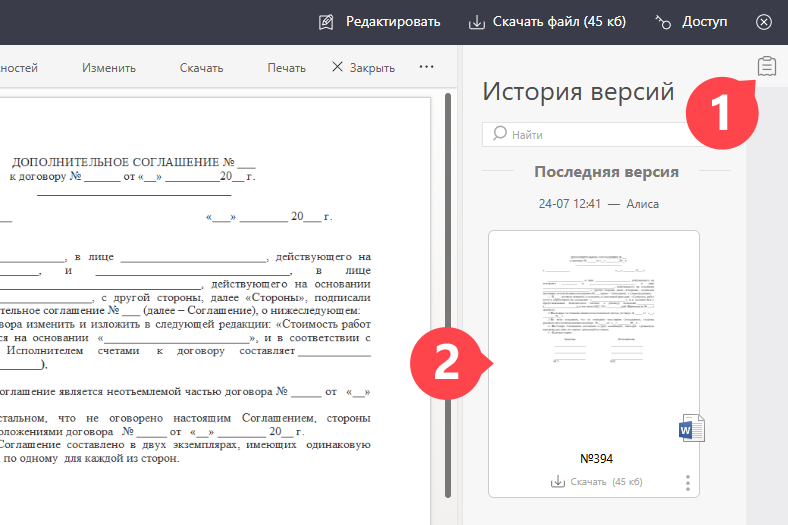Click the Word file icon on version card
The width and height of the screenshot is (788, 525).
pos(692,428)
